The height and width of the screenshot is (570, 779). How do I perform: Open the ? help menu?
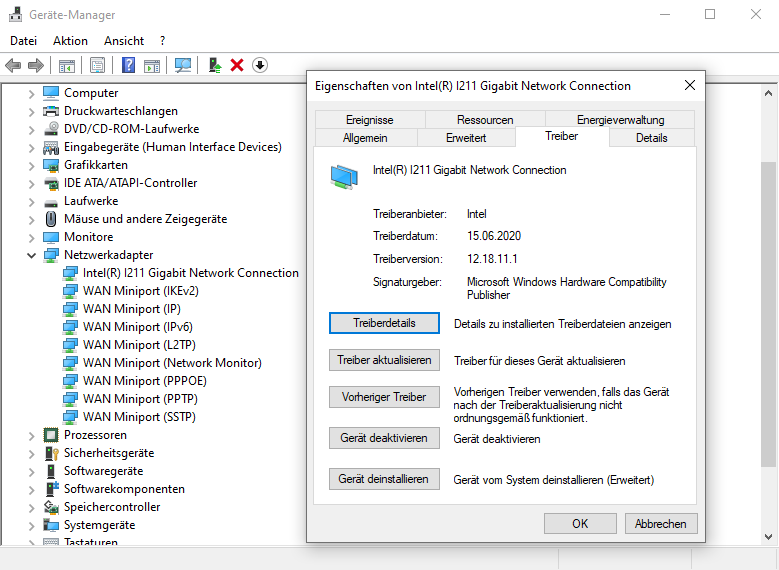pos(162,41)
